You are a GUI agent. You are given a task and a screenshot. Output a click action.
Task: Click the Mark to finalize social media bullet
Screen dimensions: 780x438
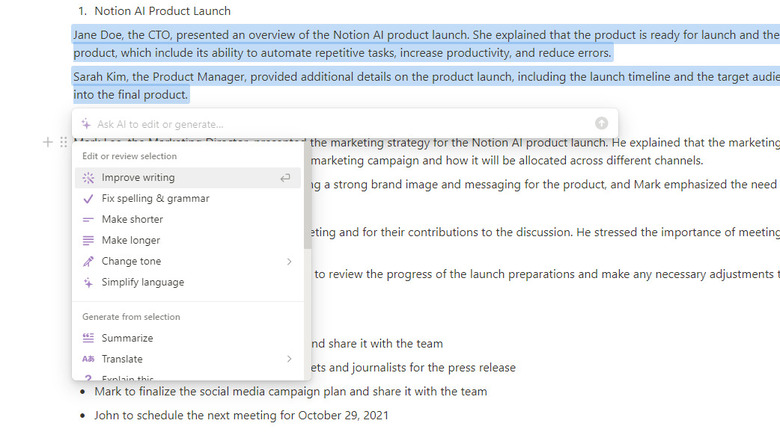(291, 391)
